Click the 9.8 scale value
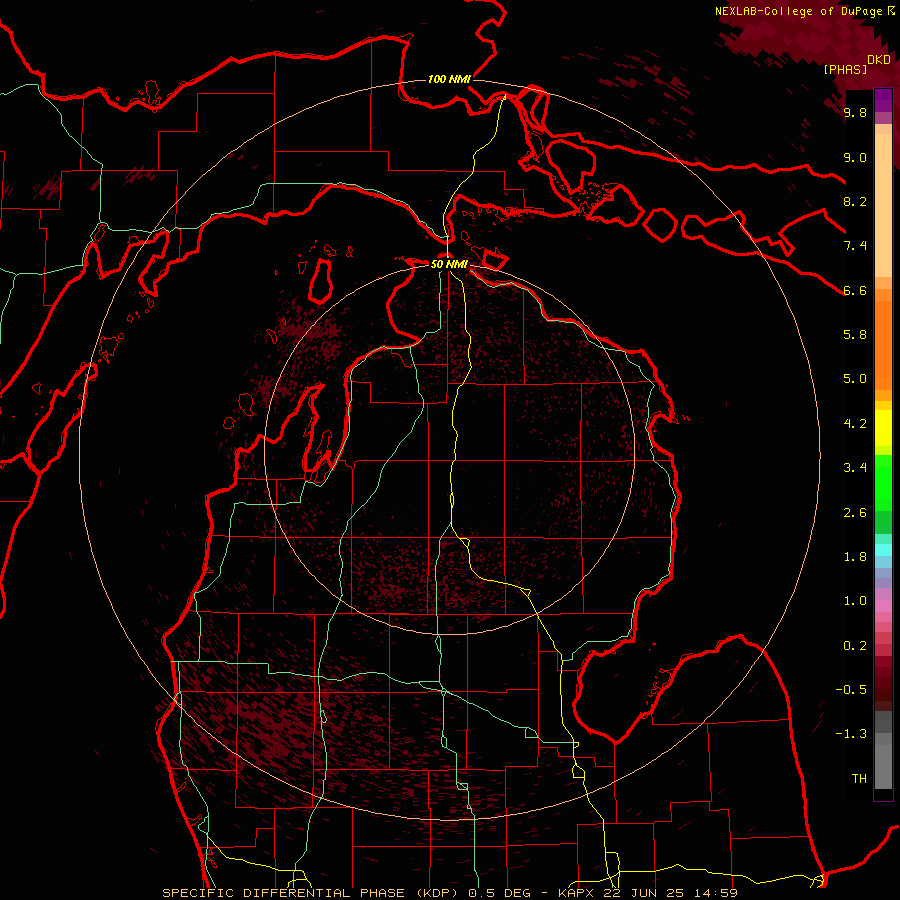The width and height of the screenshot is (900, 900). [855, 112]
